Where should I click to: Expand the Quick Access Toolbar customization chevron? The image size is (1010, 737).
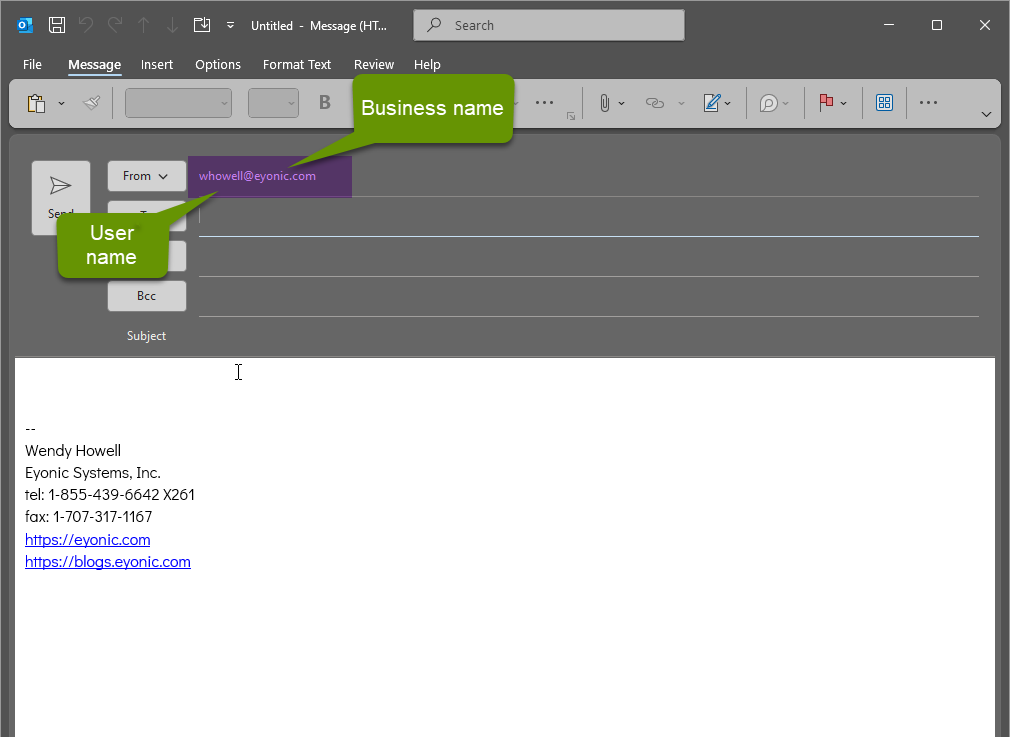(x=230, y=25)
